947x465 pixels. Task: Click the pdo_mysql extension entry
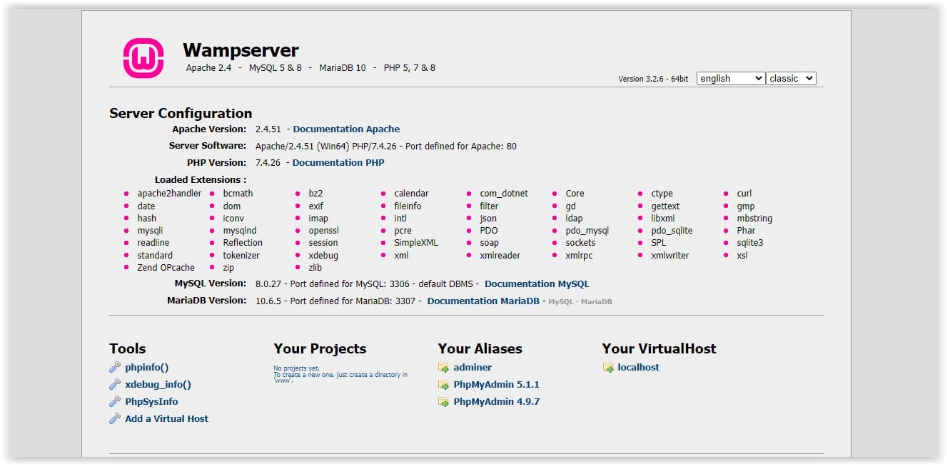click(587, 231)
